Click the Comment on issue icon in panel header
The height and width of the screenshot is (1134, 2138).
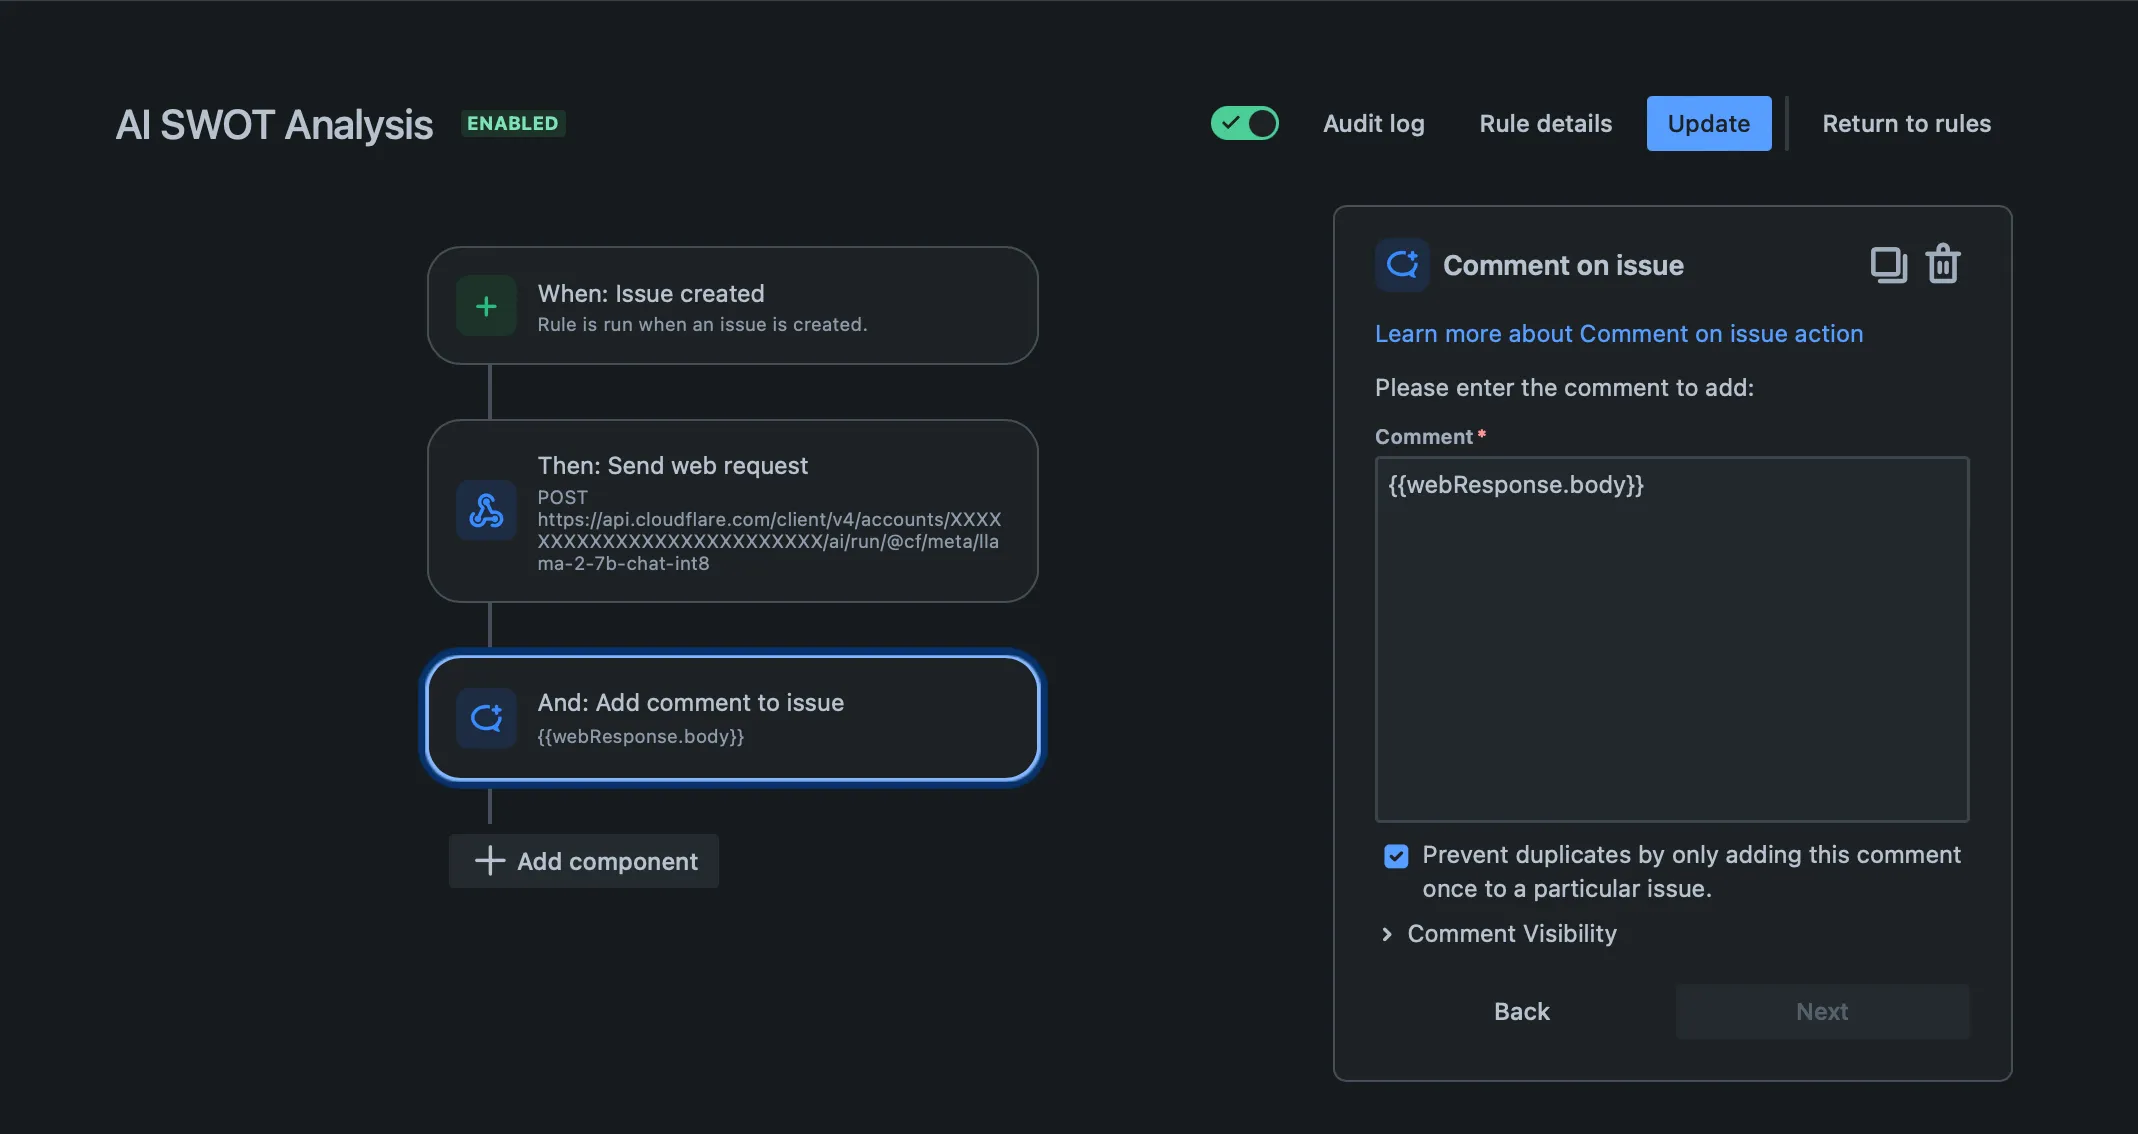click(1402, 264)
